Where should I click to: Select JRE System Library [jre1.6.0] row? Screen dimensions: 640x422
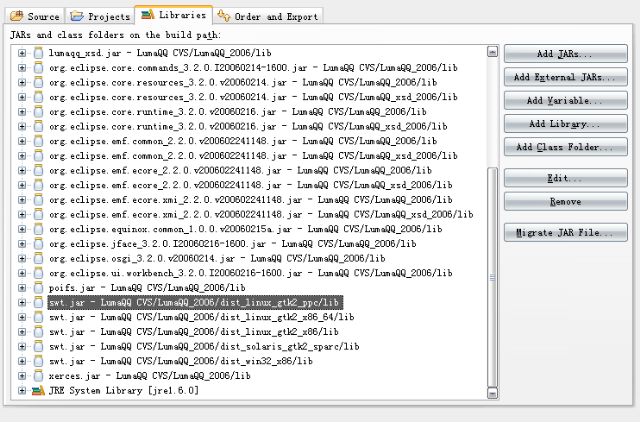coord(124,391)
